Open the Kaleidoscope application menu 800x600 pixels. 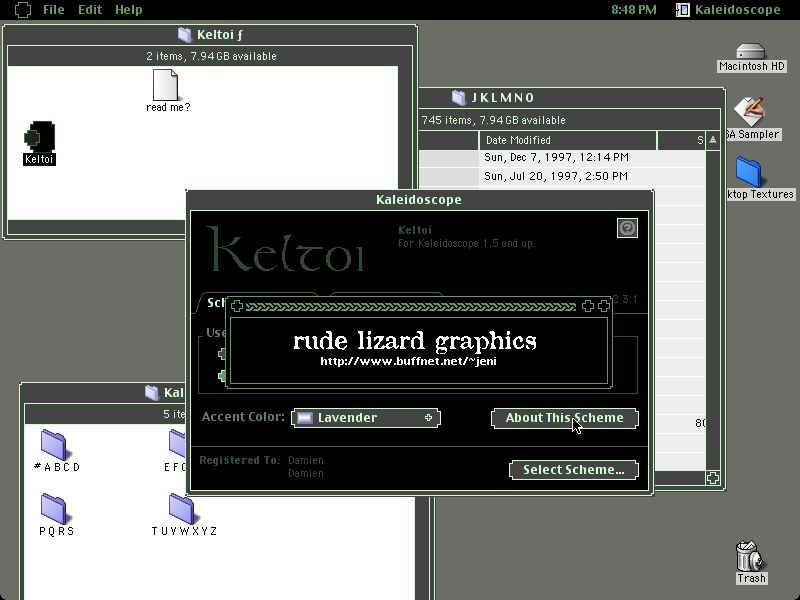coord(729,10)
